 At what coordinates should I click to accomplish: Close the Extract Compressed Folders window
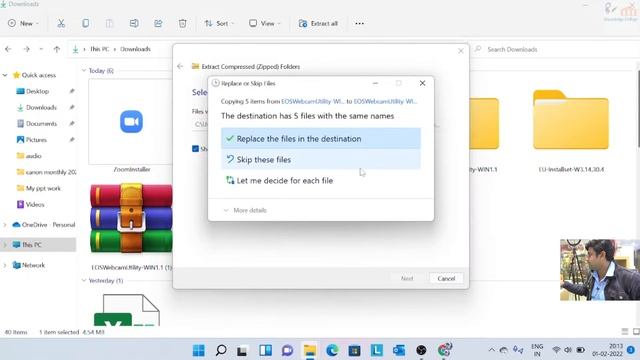(x=460, y=51)
